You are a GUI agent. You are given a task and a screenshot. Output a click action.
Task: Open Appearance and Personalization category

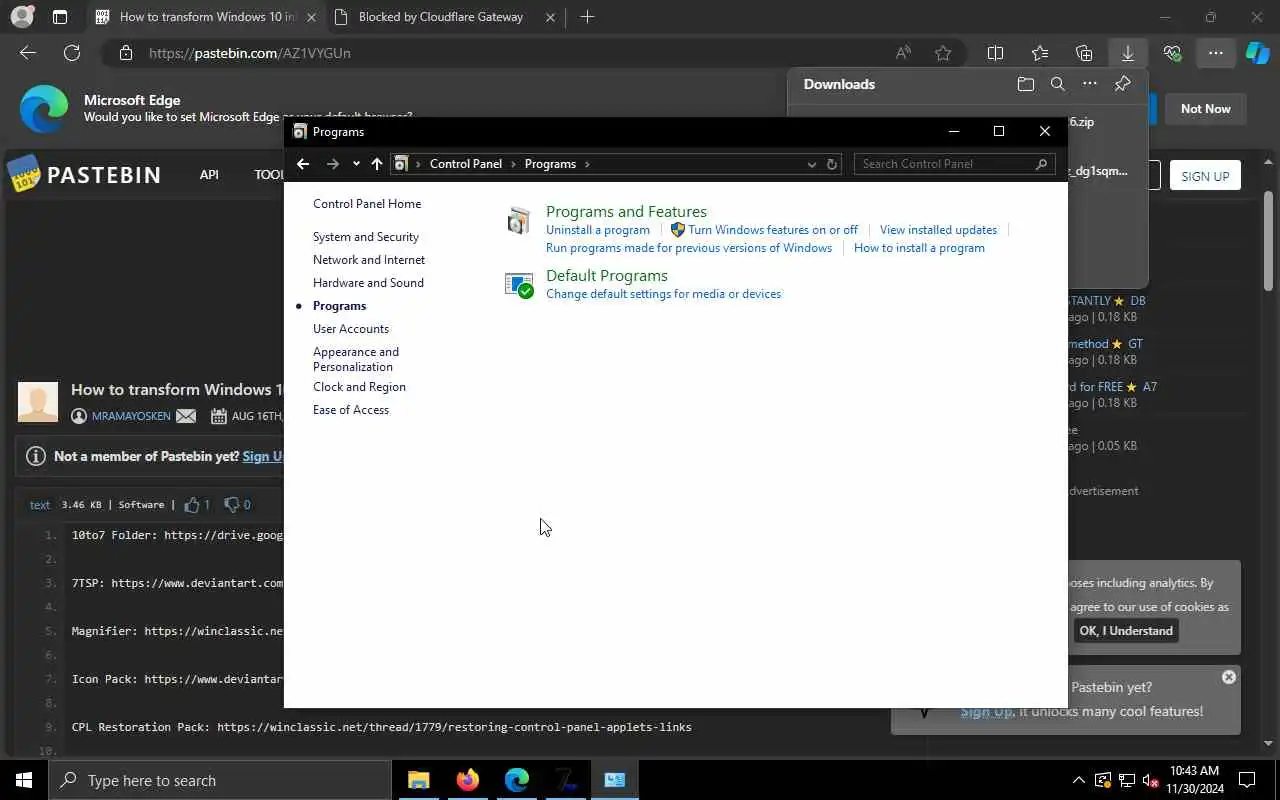click(356, 359)
